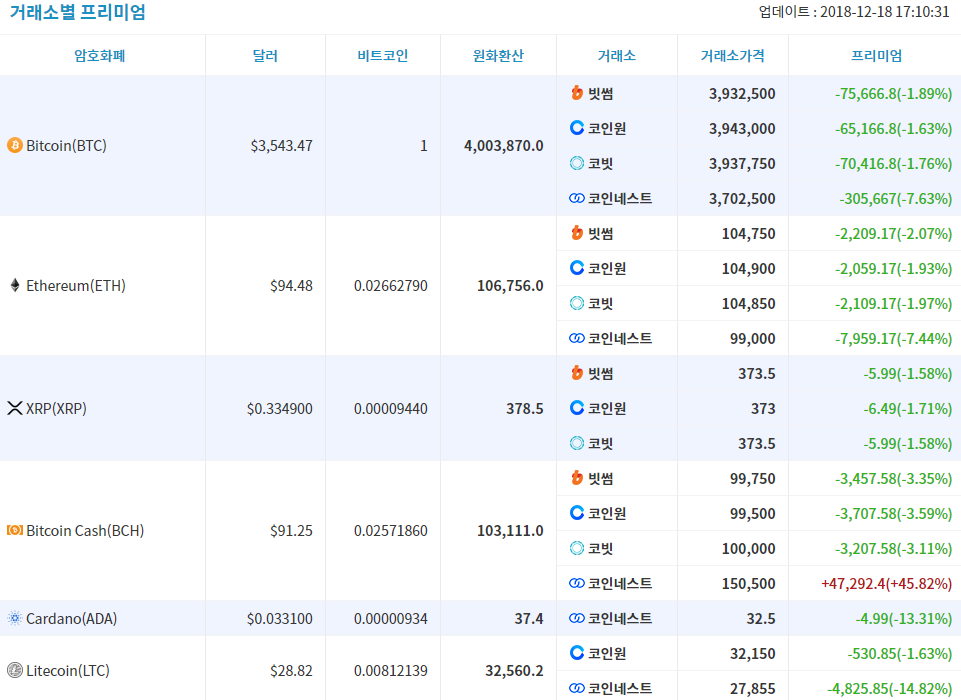Click the 거래소 column header
Screen dimensions: 961x700
click(x=617, y=56)
